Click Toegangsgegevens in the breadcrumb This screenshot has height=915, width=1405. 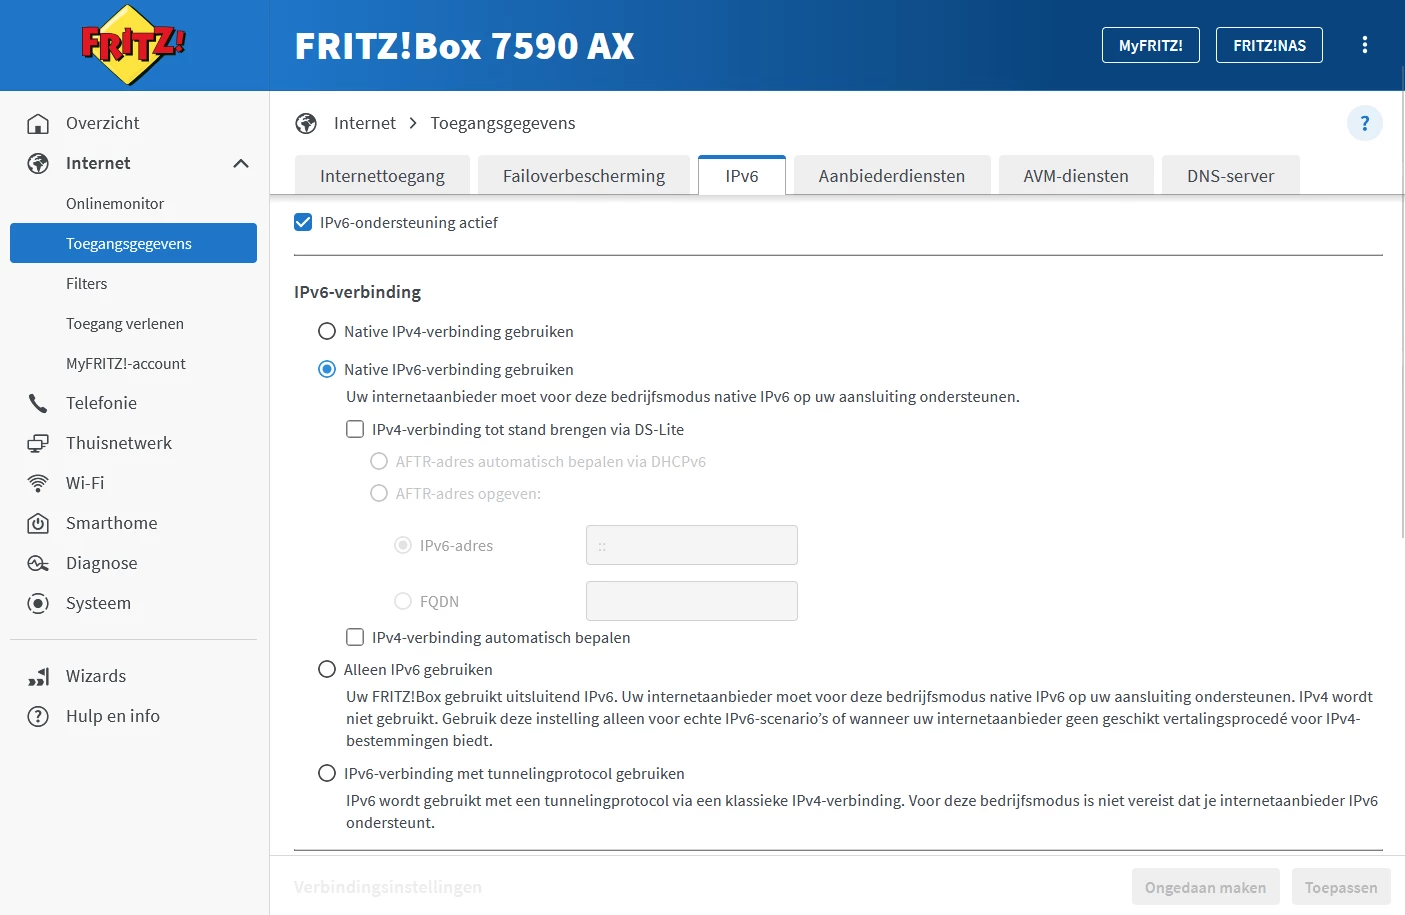pyautogui.click(x=503, y=123)
